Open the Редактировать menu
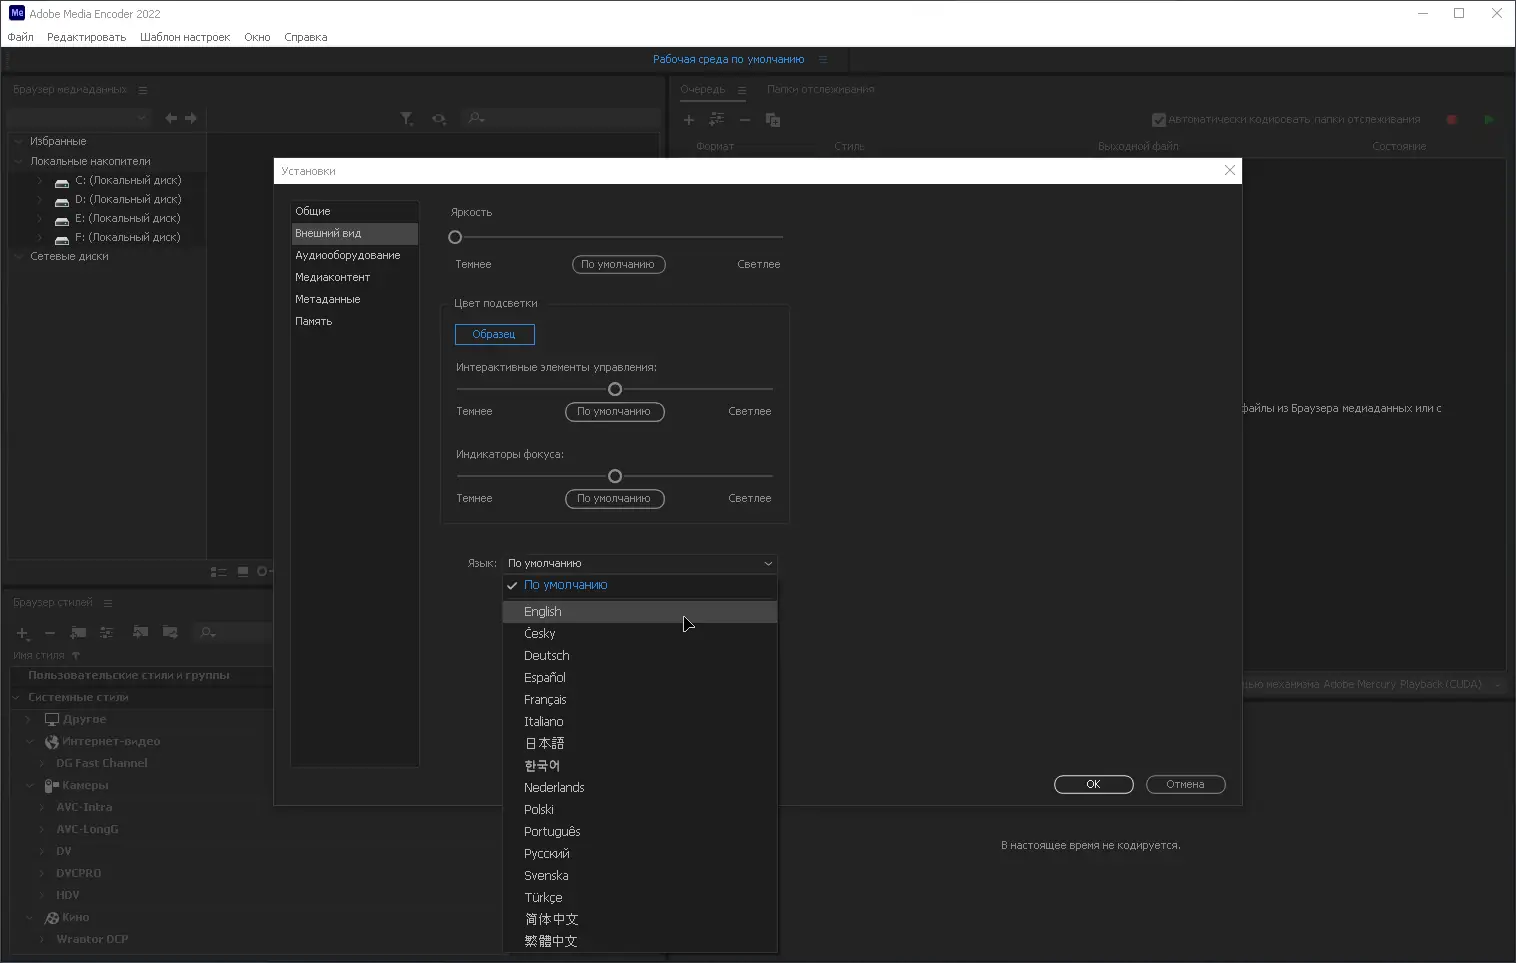Viewport: 1516px width, 963px height. (x=86, y=37)
